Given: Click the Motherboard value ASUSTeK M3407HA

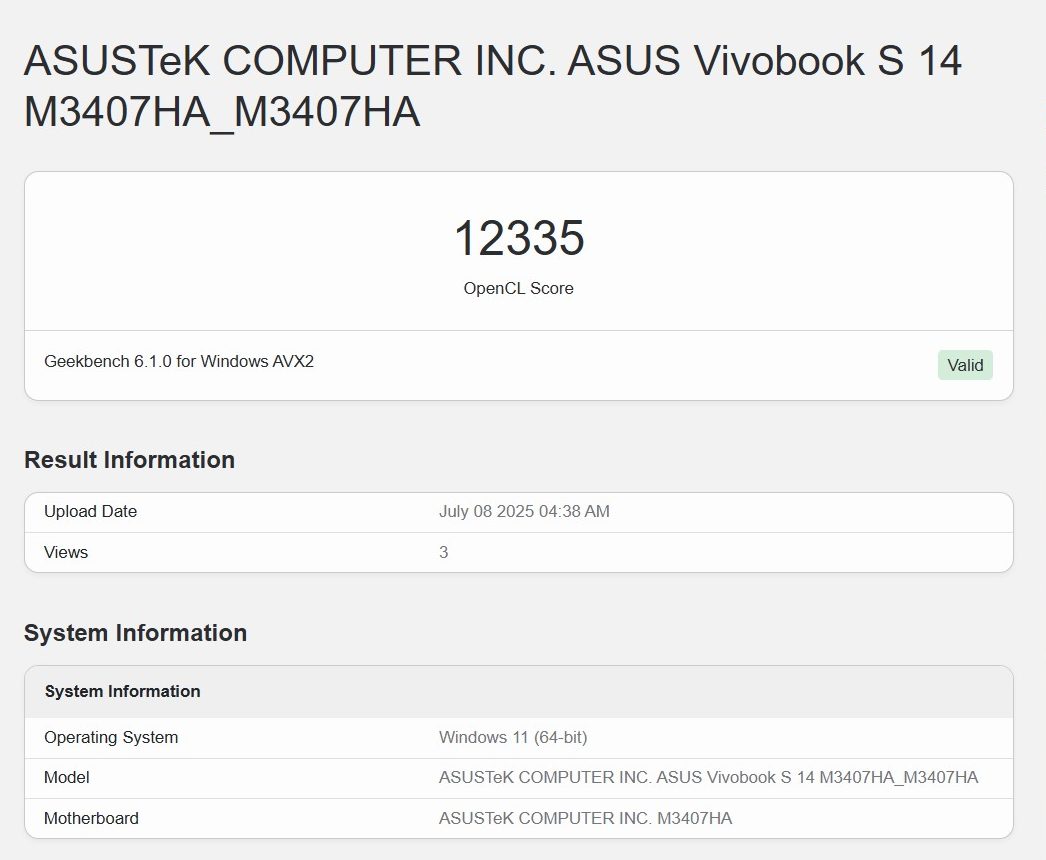Looking at the screenshot, I should (x=585, y=818).
